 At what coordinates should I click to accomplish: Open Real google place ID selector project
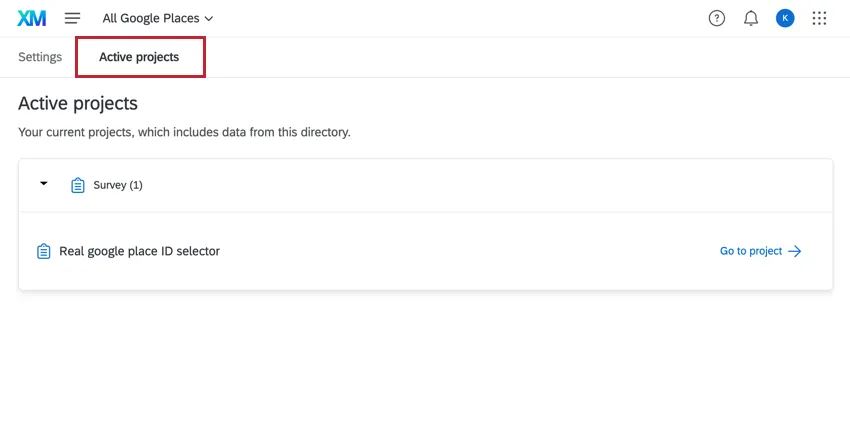pos(139,251)
